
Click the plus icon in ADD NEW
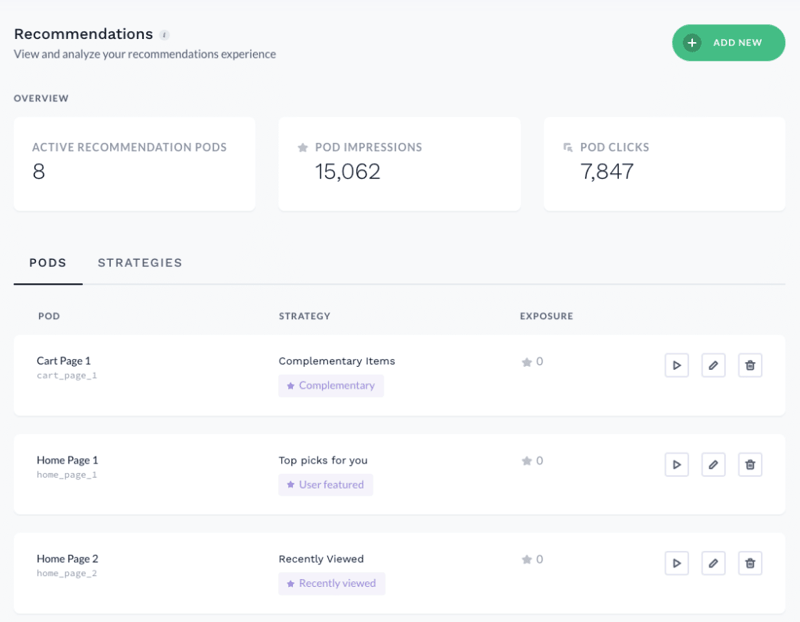(x=692, y=43)
